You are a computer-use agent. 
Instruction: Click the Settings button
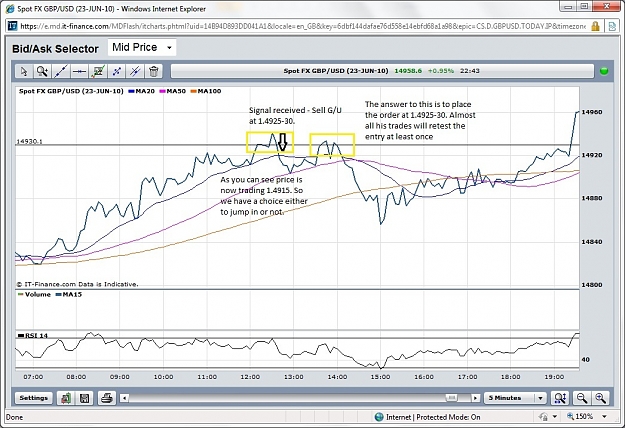[x=33, y=398]
